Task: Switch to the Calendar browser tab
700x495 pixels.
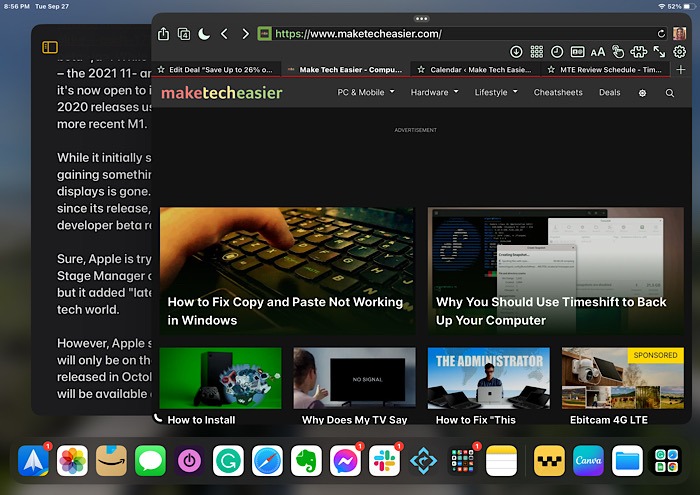Action: click(x=475, y=70)
